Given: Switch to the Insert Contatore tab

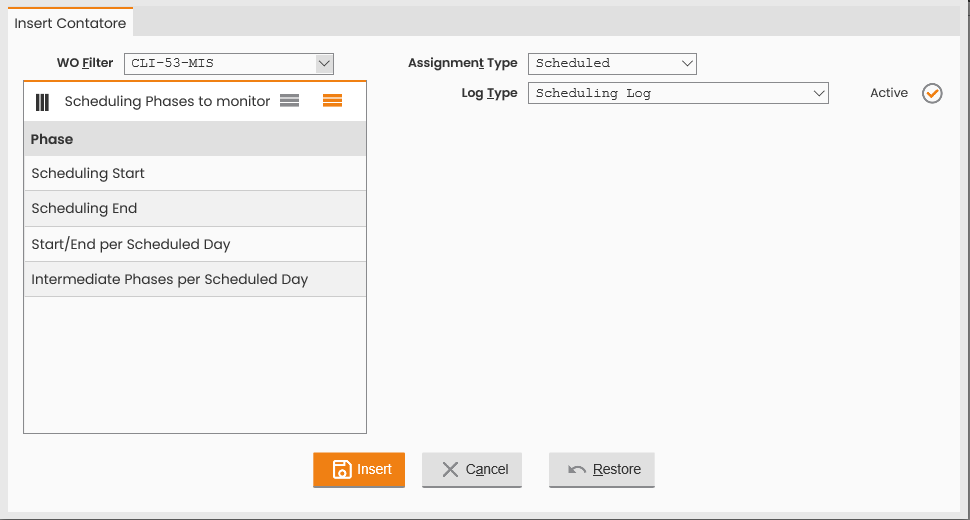Looking at the screenshot, I should pyautogui.click(x=71, y=23).
